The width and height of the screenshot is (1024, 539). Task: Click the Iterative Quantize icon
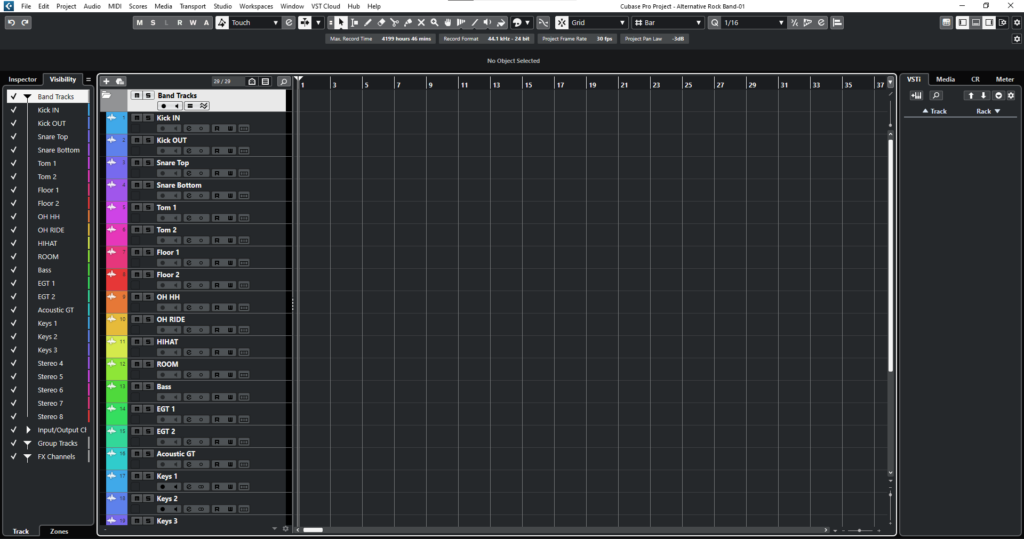click(x=794, y=23)
